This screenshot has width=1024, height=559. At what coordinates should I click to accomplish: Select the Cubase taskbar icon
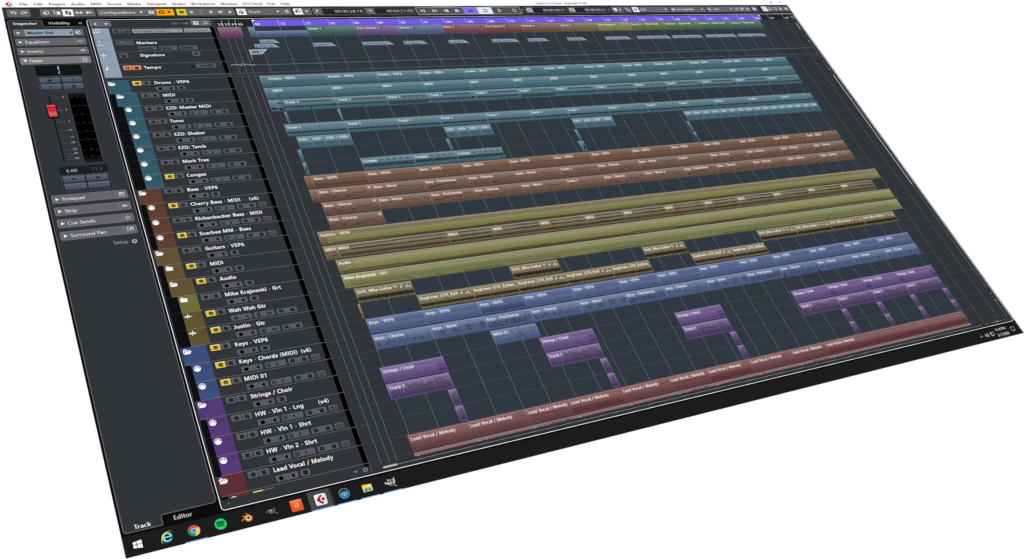(320, 500)
